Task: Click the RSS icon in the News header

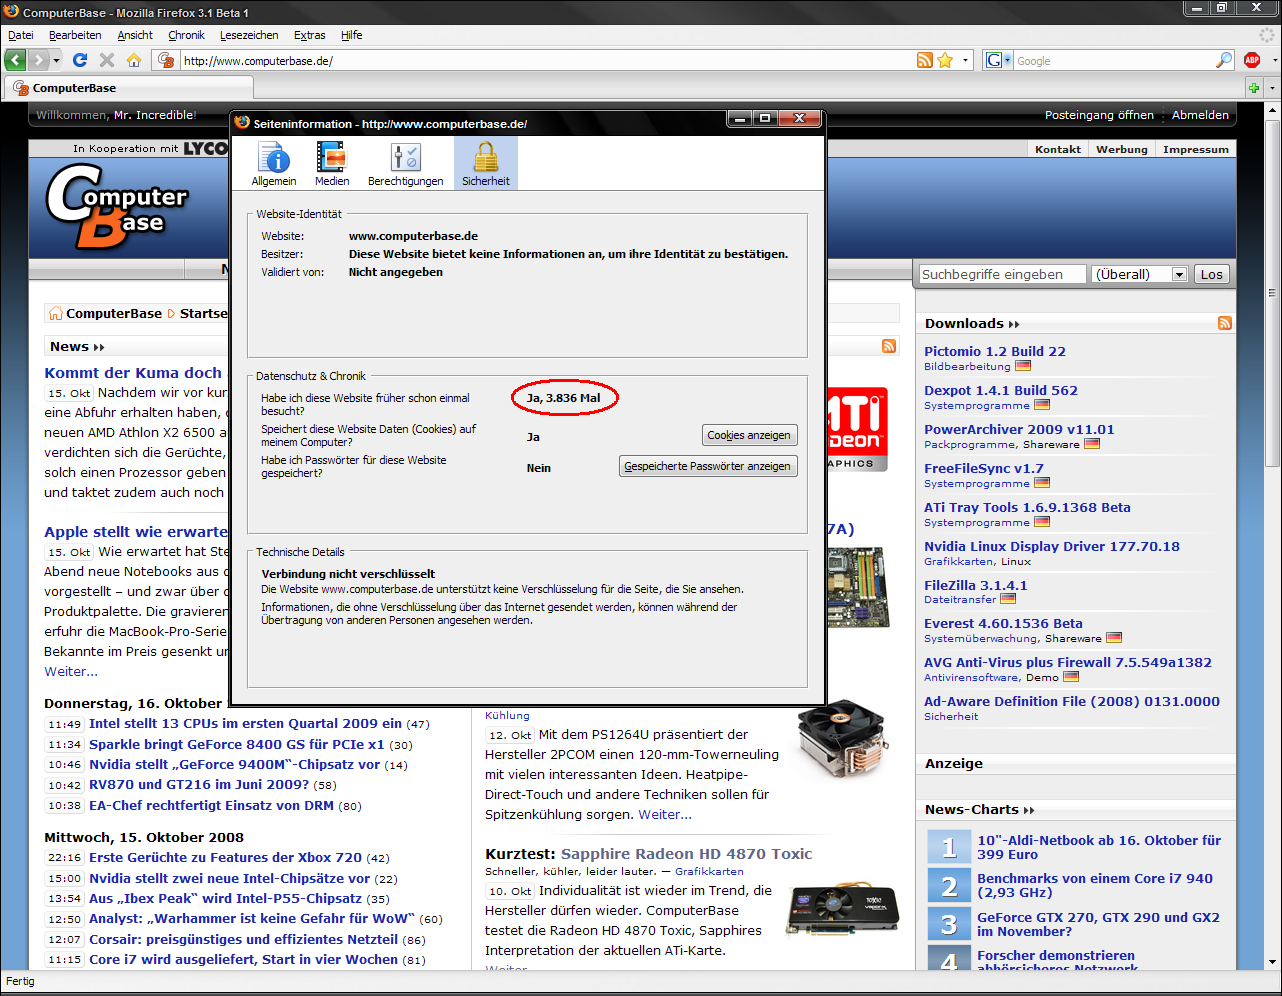Action: (x=889, y=346)
